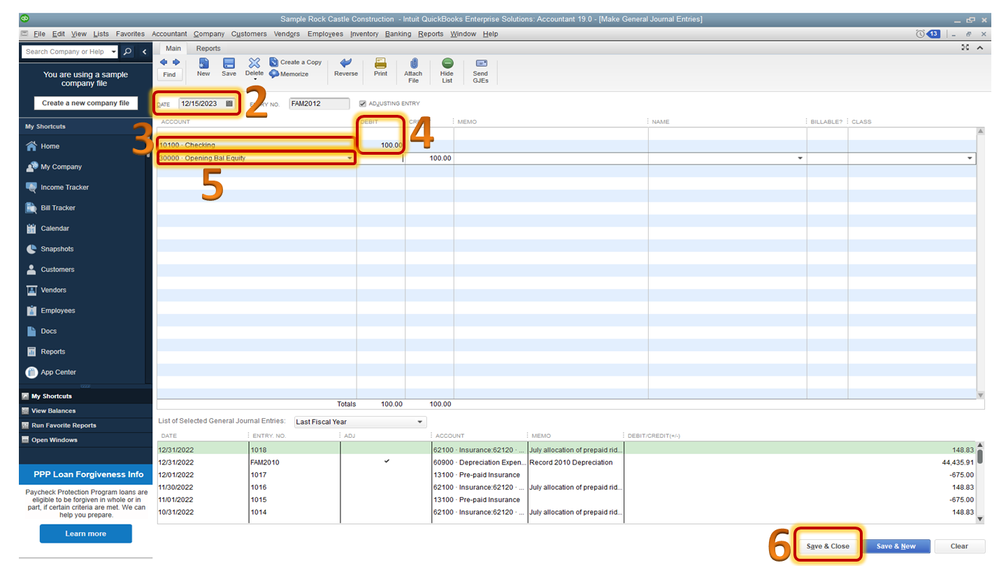The width and height of the screenshot is (999, 566).
Task: Click credit amount 100.00 cell
Action: coord(429,158)
